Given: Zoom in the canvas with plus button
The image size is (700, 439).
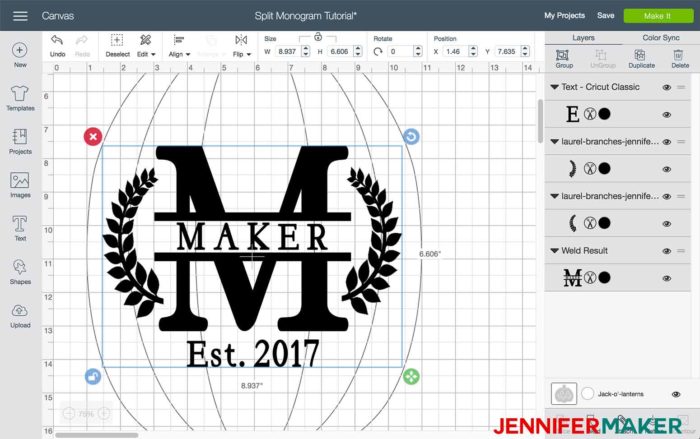Looking at the screenshot, I should pyautogui.click(x=104, y=414).
